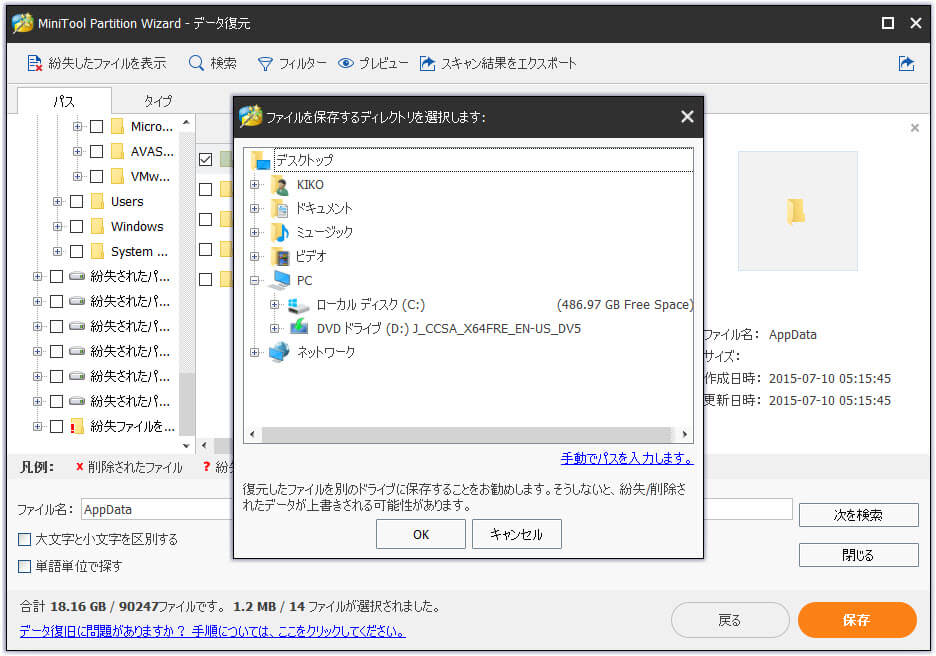
Task: Toggle the Users folder checkbox
Action: click(x=76, y=202)
